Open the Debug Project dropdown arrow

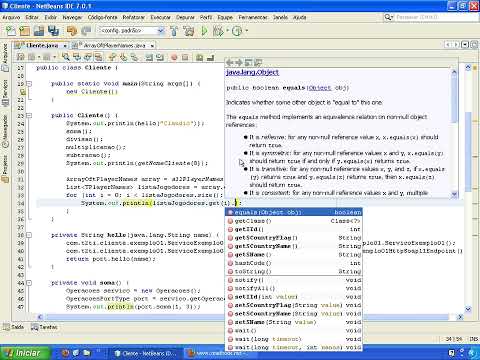[227, 31]
